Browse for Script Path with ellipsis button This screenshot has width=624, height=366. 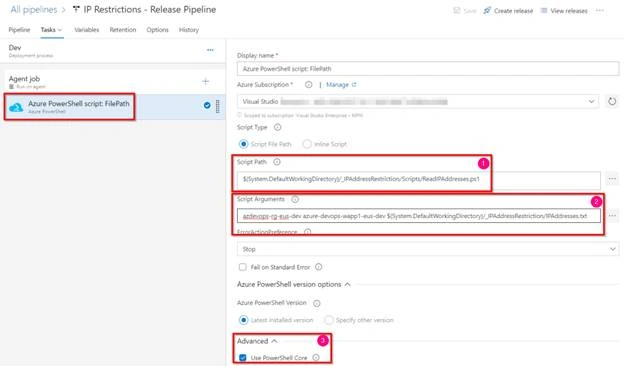(x=612, y=179)
